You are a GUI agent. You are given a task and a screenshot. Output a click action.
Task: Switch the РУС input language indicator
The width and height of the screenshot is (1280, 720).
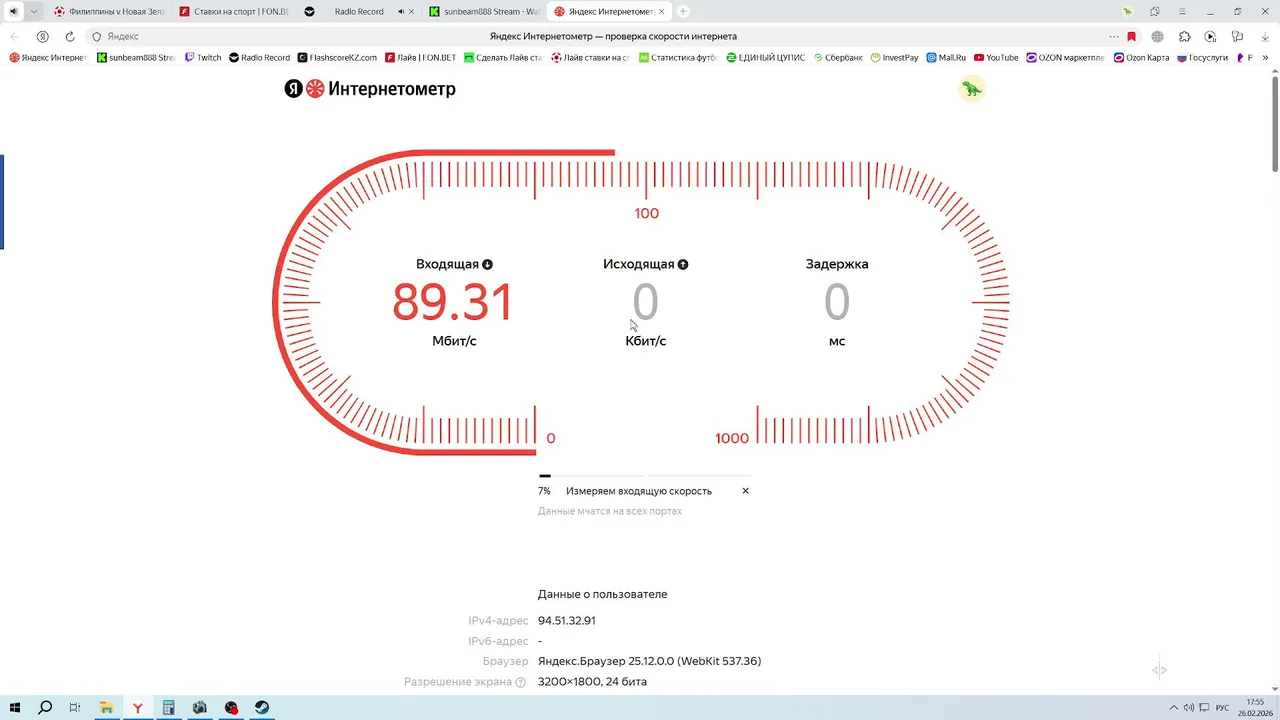pyautogui.click(x=1222, y=708)
